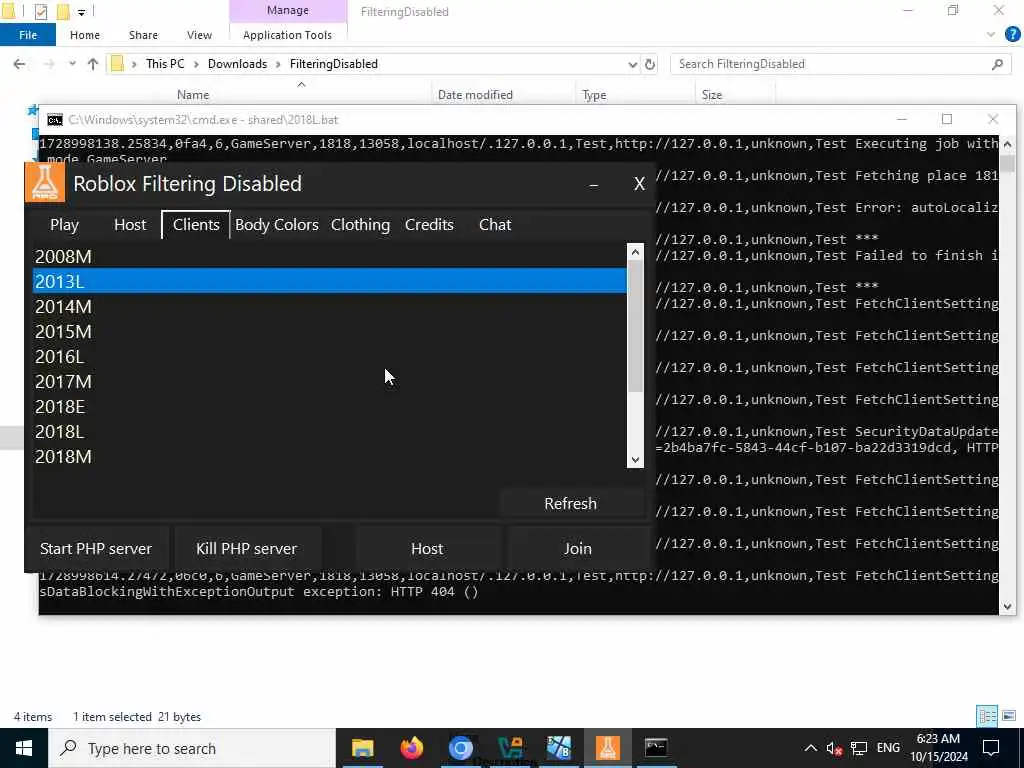Open the View ribbon tab
This screenshot has width=1024, height=768.
click(x=199, y=35)
